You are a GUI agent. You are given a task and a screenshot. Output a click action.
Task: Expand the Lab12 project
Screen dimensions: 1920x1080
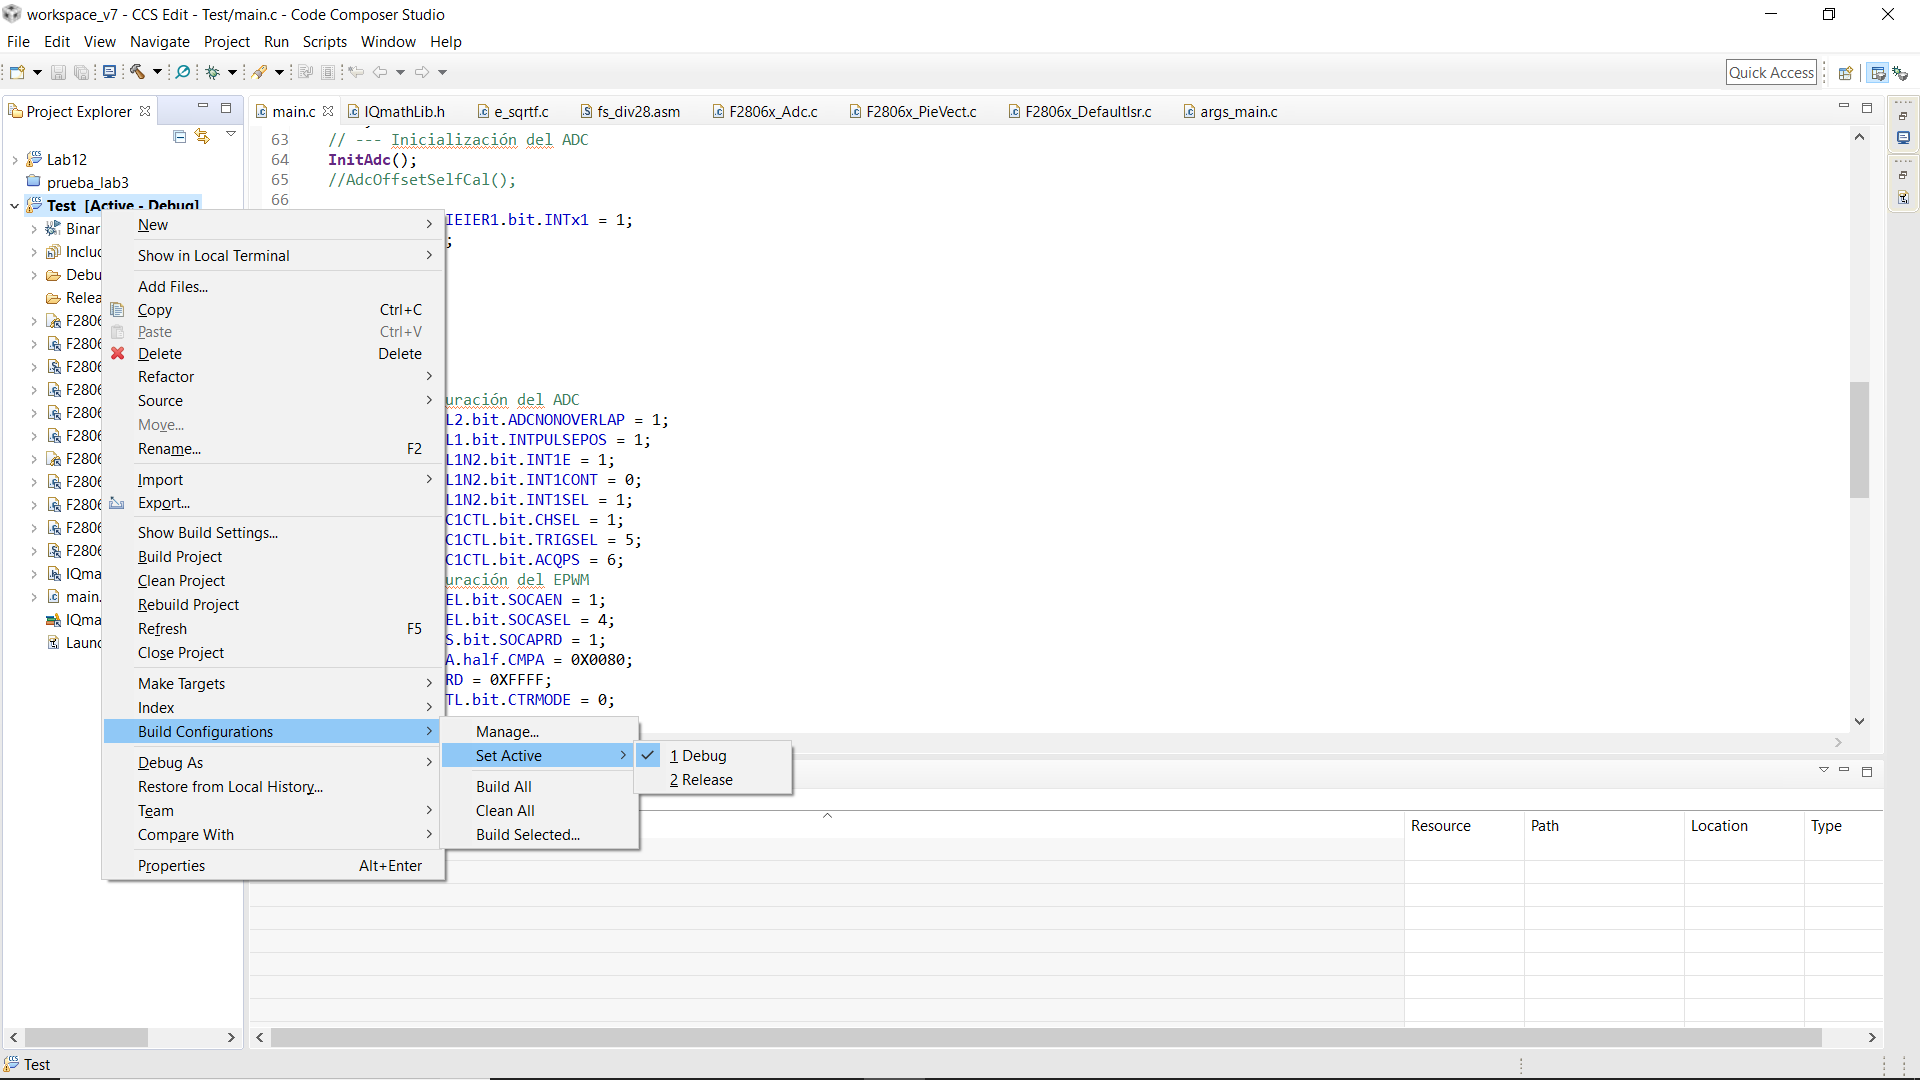point(14,159)
